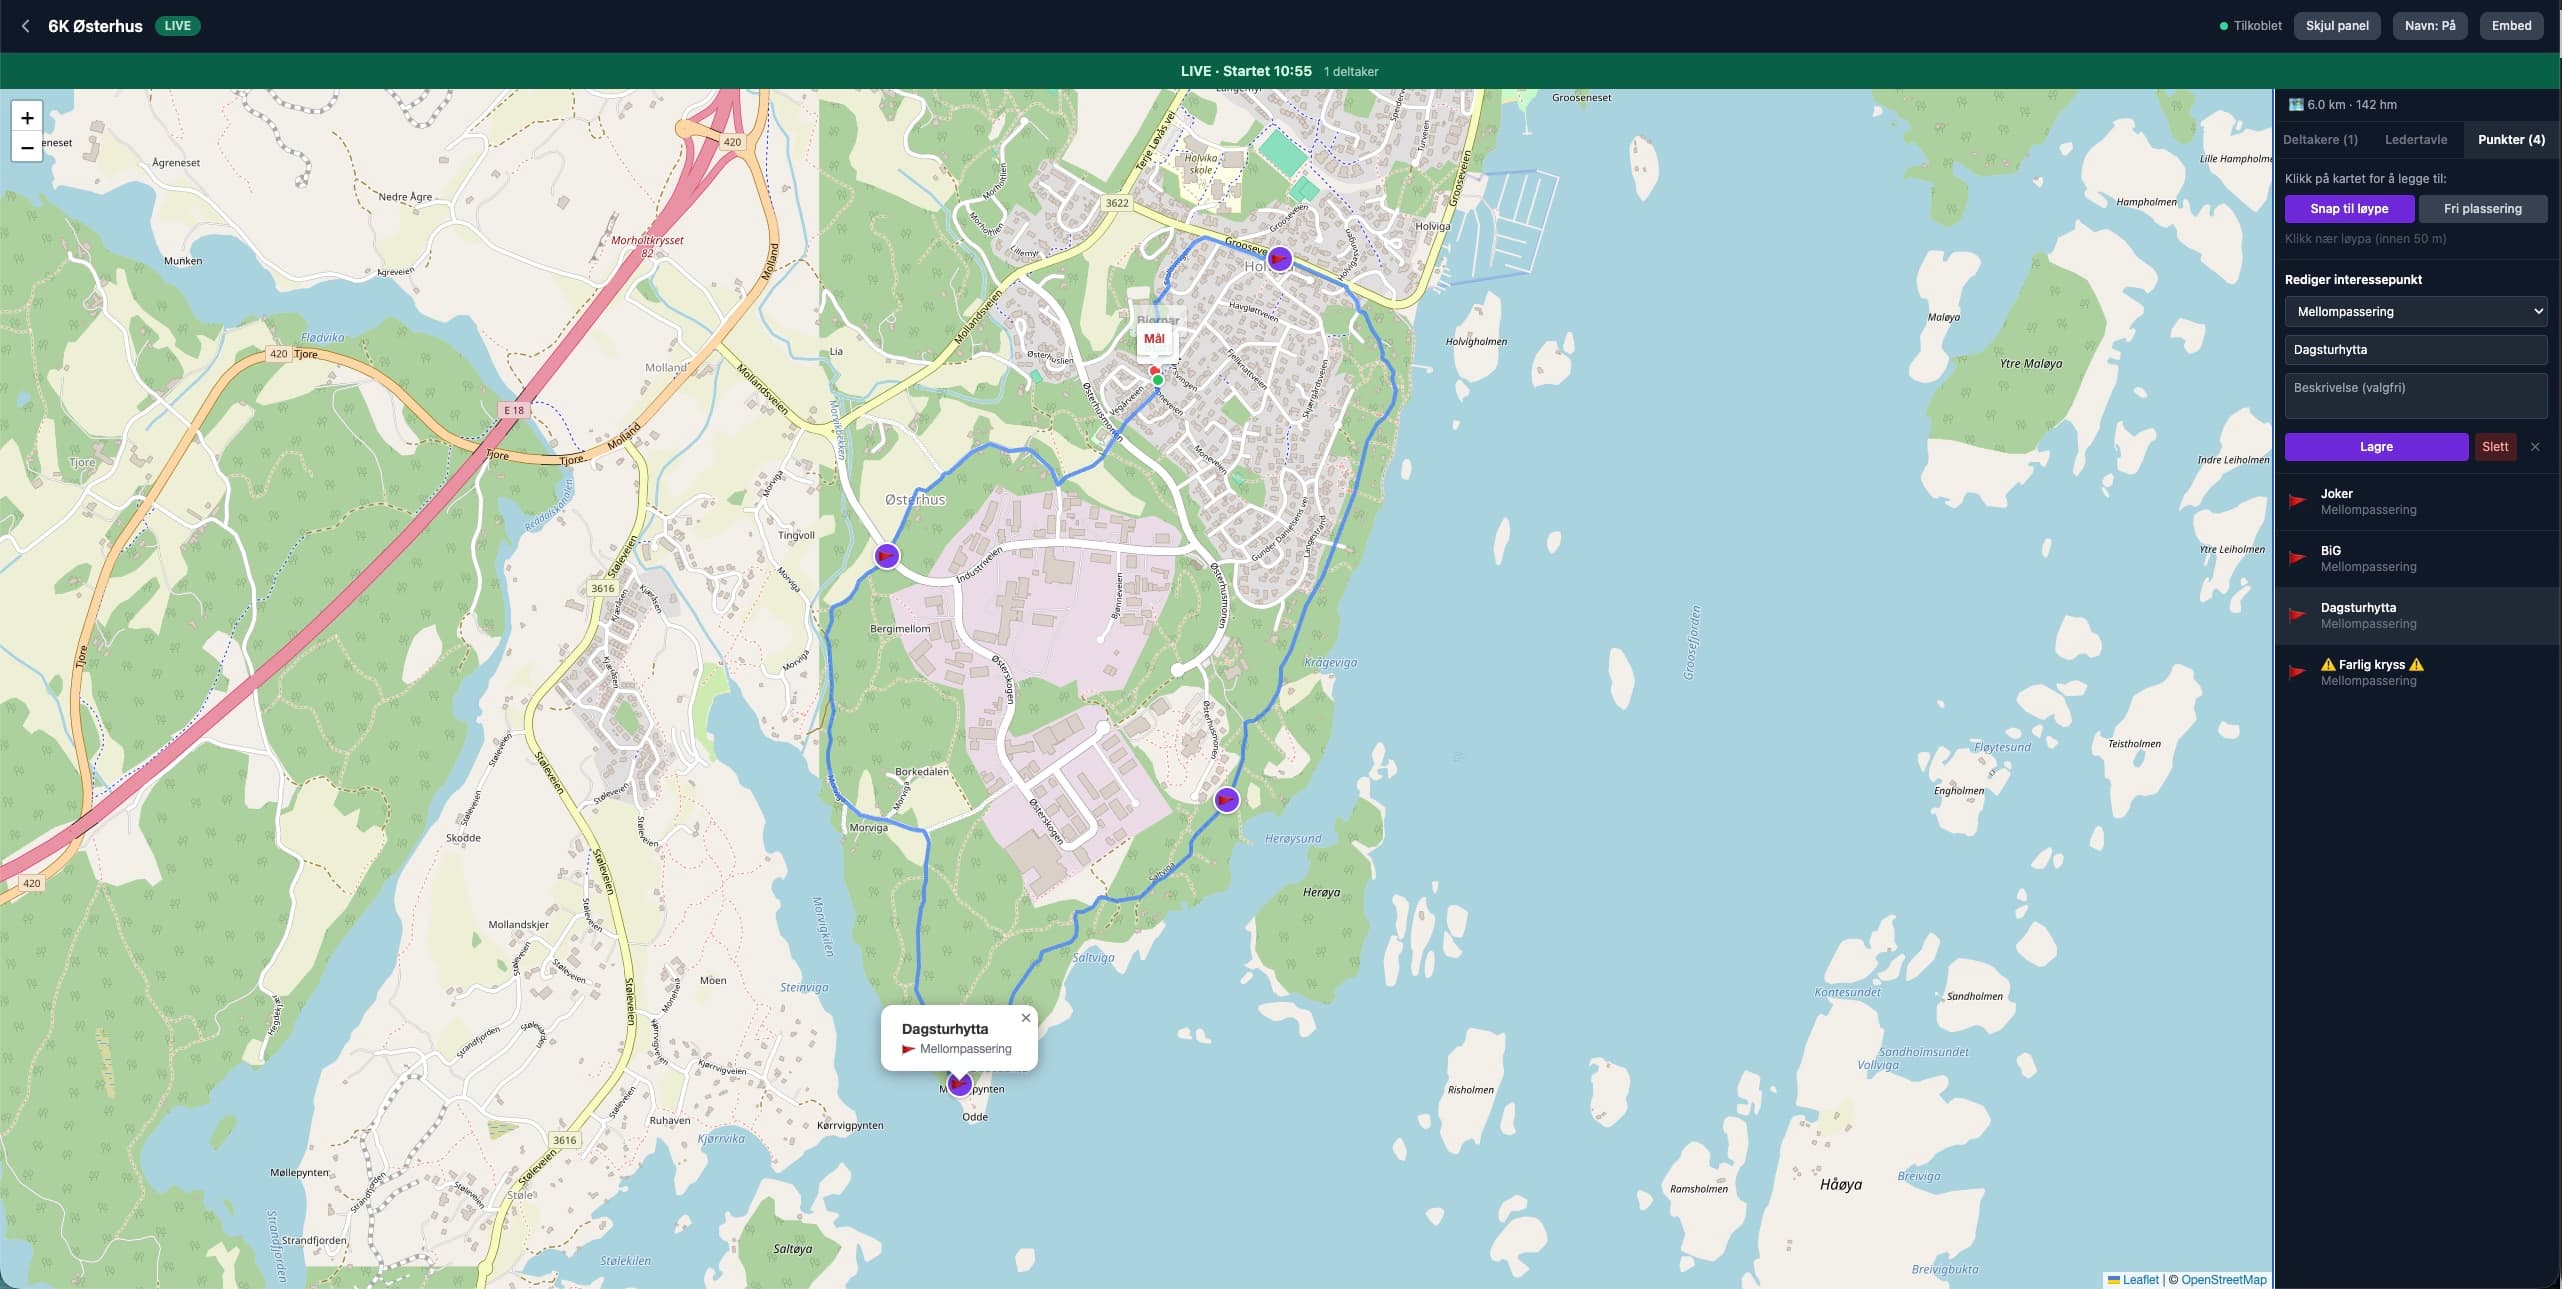Switch to the Ledertavle tab

[2416, 140]
